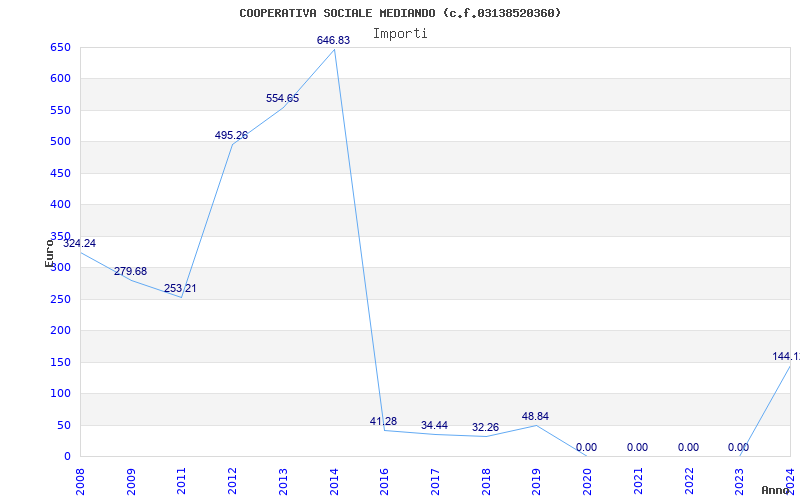Click the 2014 year axis label
The image size is (800, 500).
tap(334, 480)
